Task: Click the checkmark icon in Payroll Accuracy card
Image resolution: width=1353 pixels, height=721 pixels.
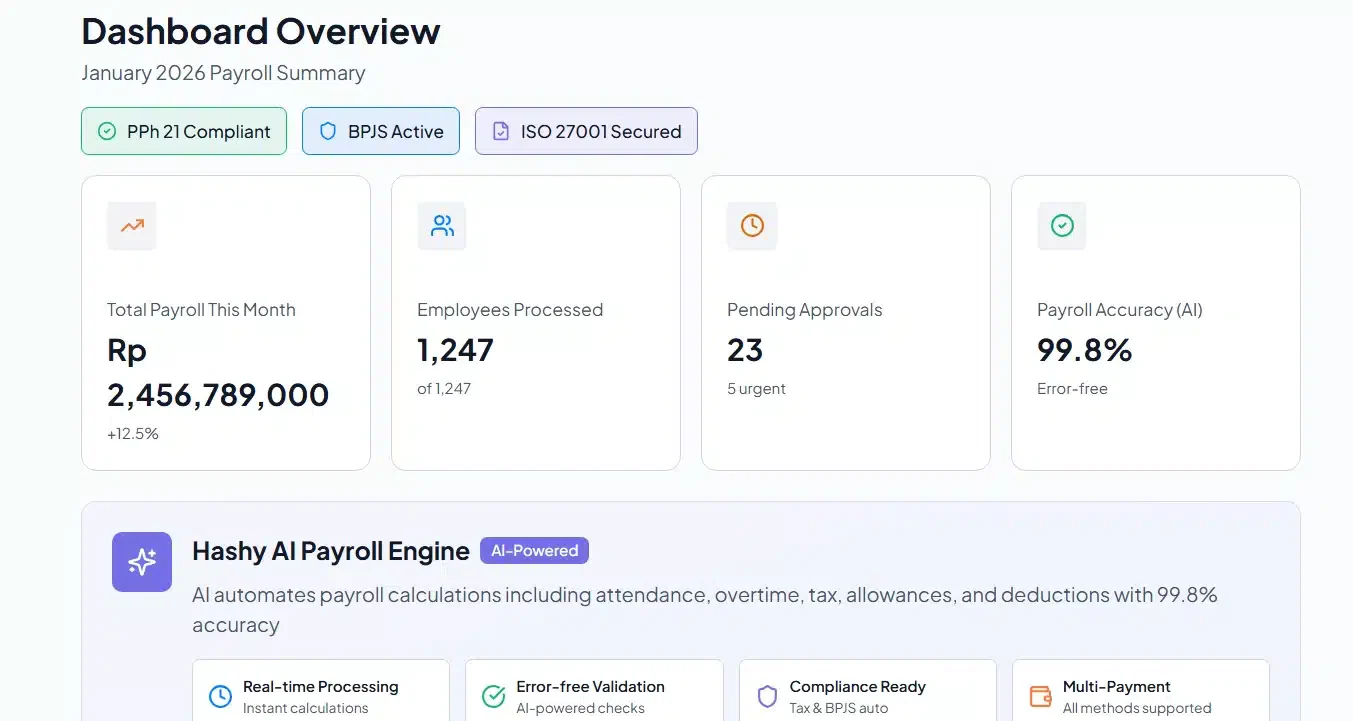Action: (1062, 226)
